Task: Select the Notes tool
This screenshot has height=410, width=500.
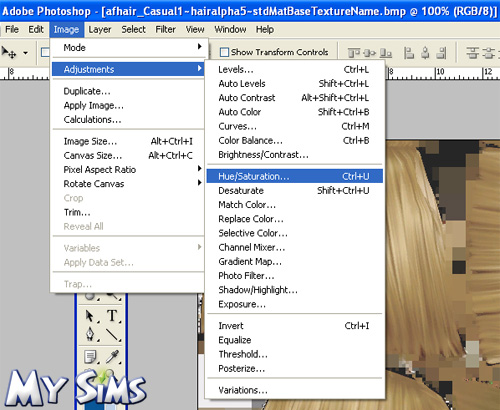Action: [90, 357]
